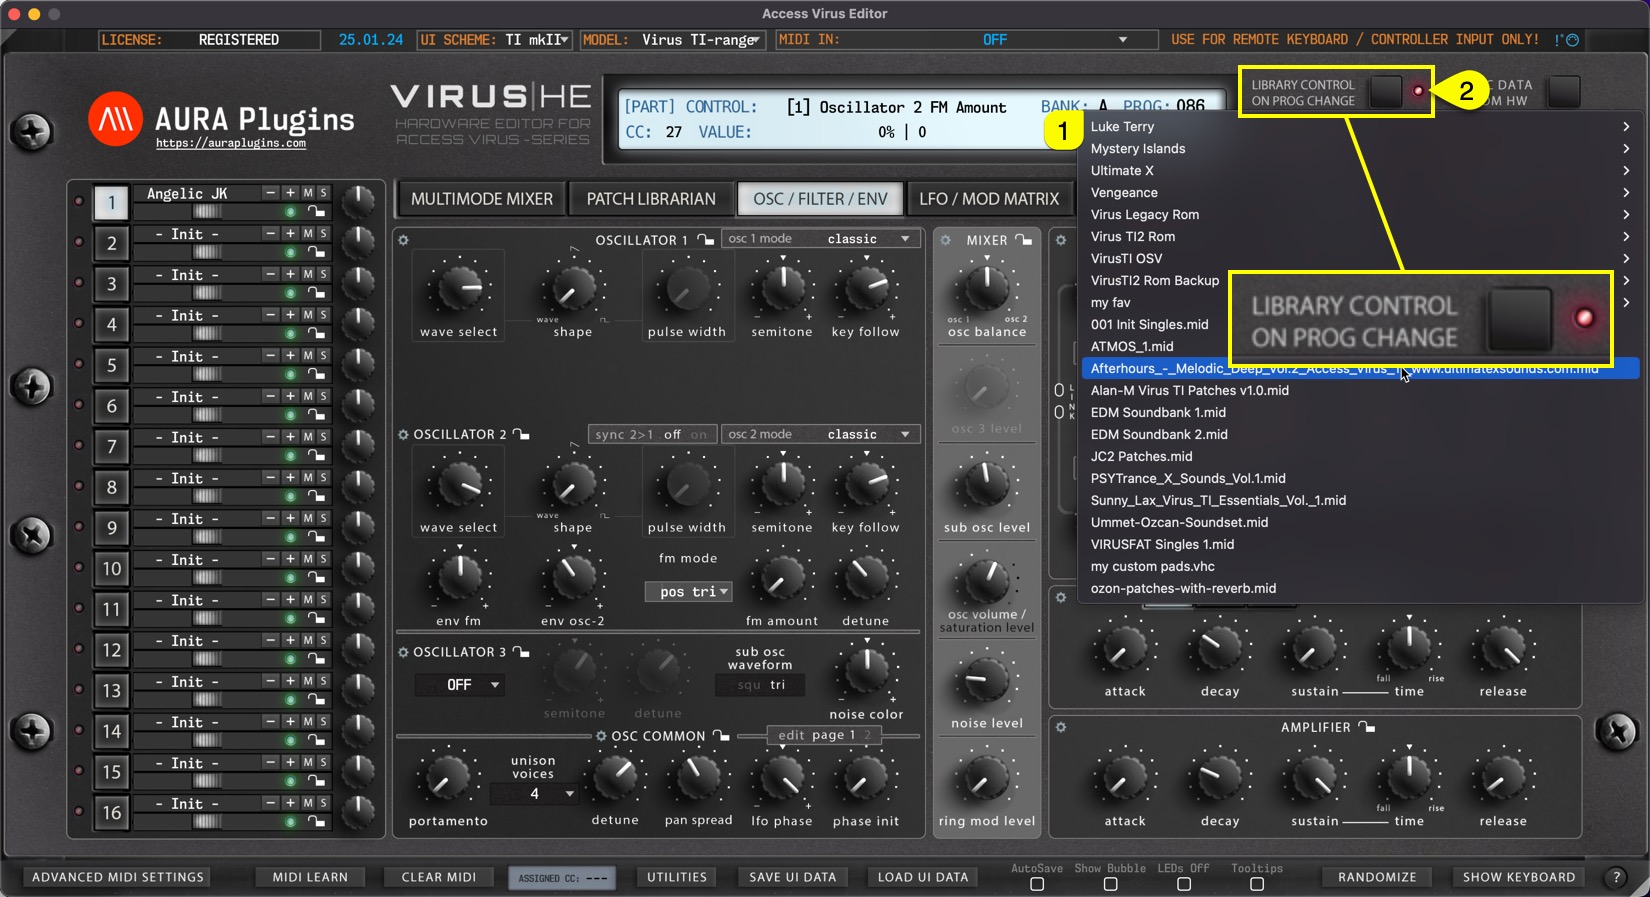The image size is (1650, 897).
Task: Open Oscillator 1 gear settings
Action: [404, 240]
